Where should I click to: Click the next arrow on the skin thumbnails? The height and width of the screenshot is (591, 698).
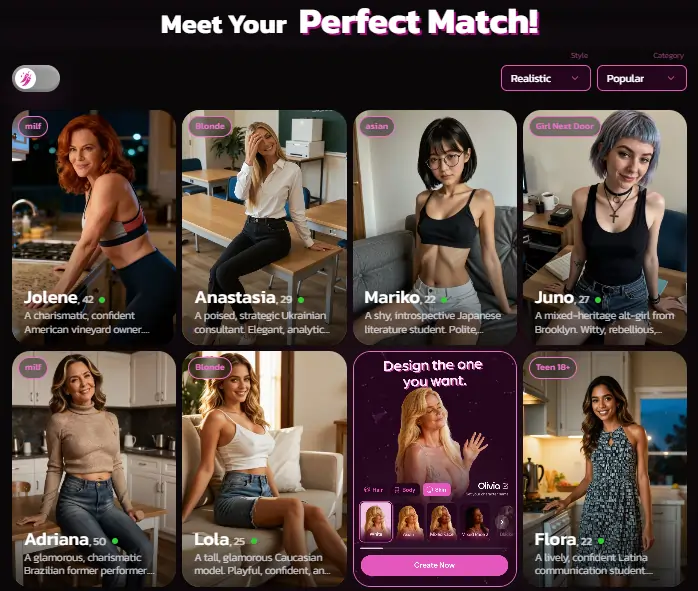[x=502, y=522]
